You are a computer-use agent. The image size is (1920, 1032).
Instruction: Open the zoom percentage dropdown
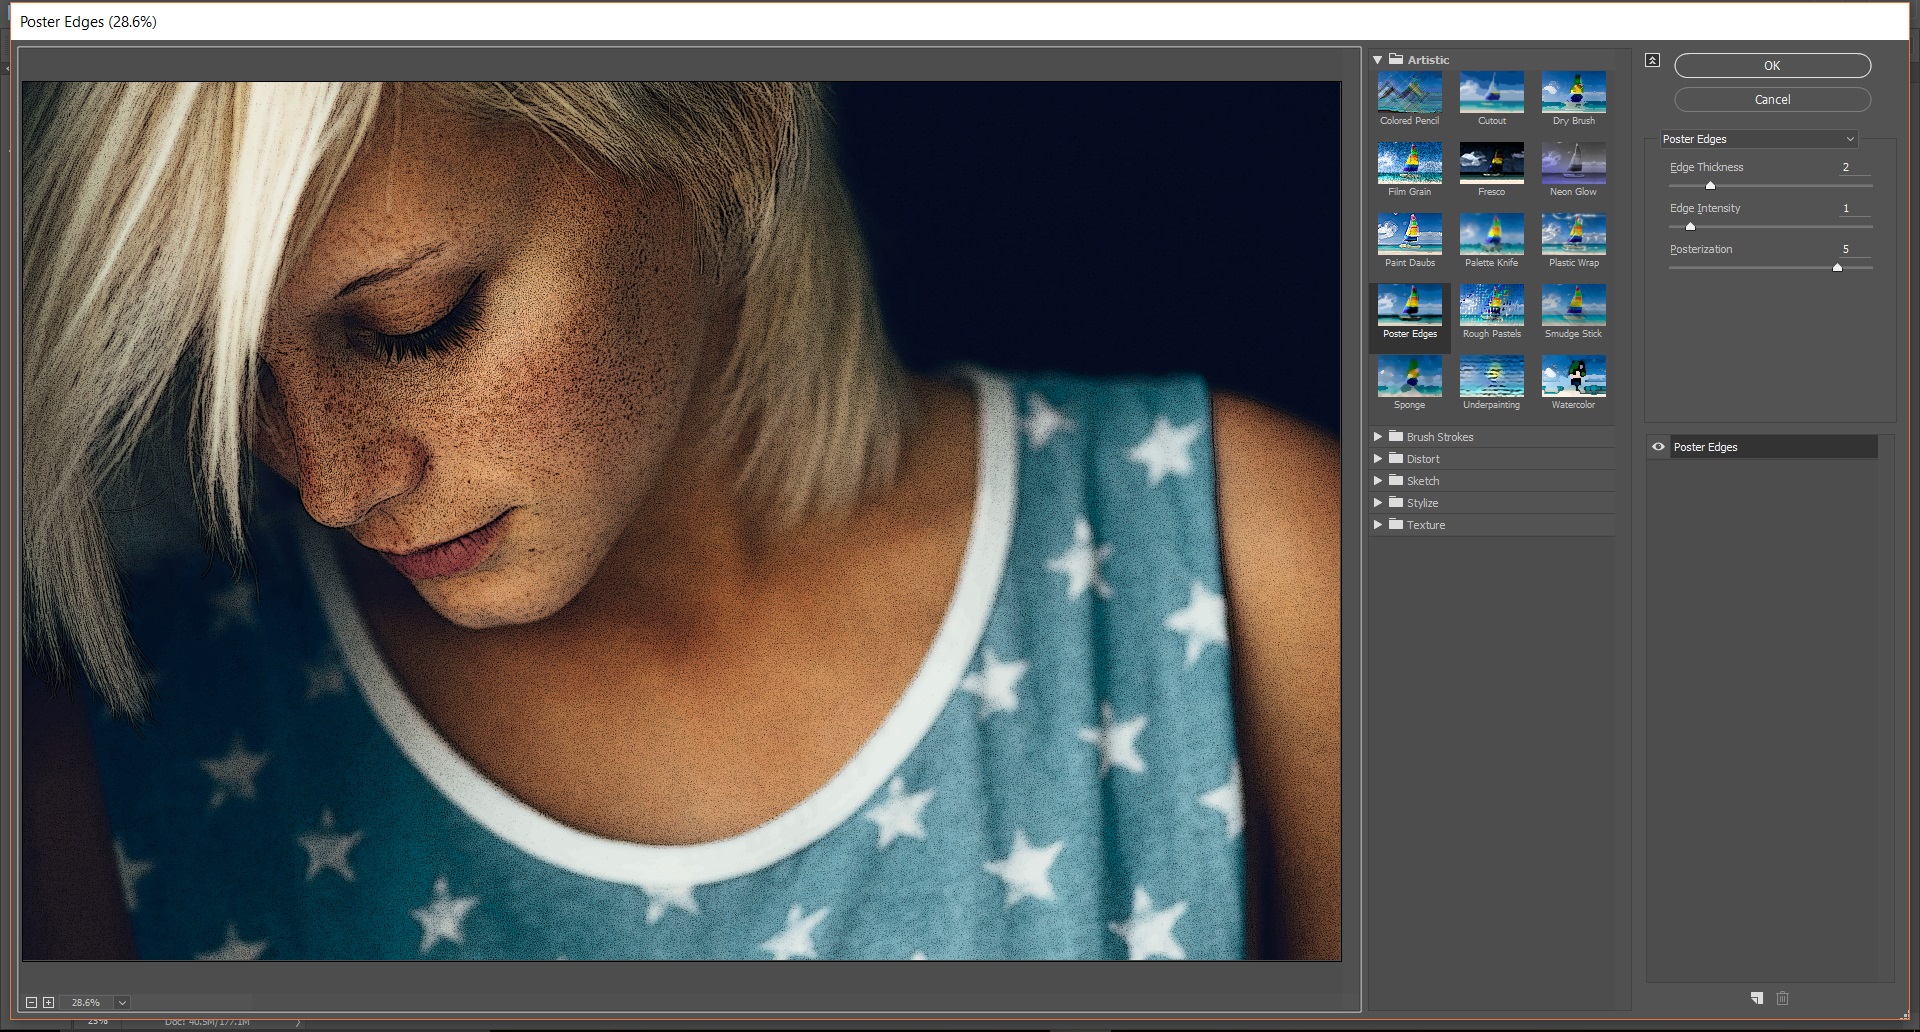point(122,1001)
